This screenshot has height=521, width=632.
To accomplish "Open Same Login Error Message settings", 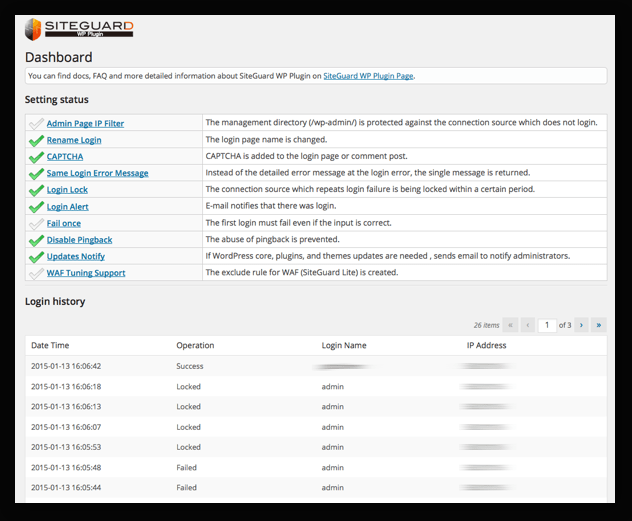I will click(x=98, y=173).
